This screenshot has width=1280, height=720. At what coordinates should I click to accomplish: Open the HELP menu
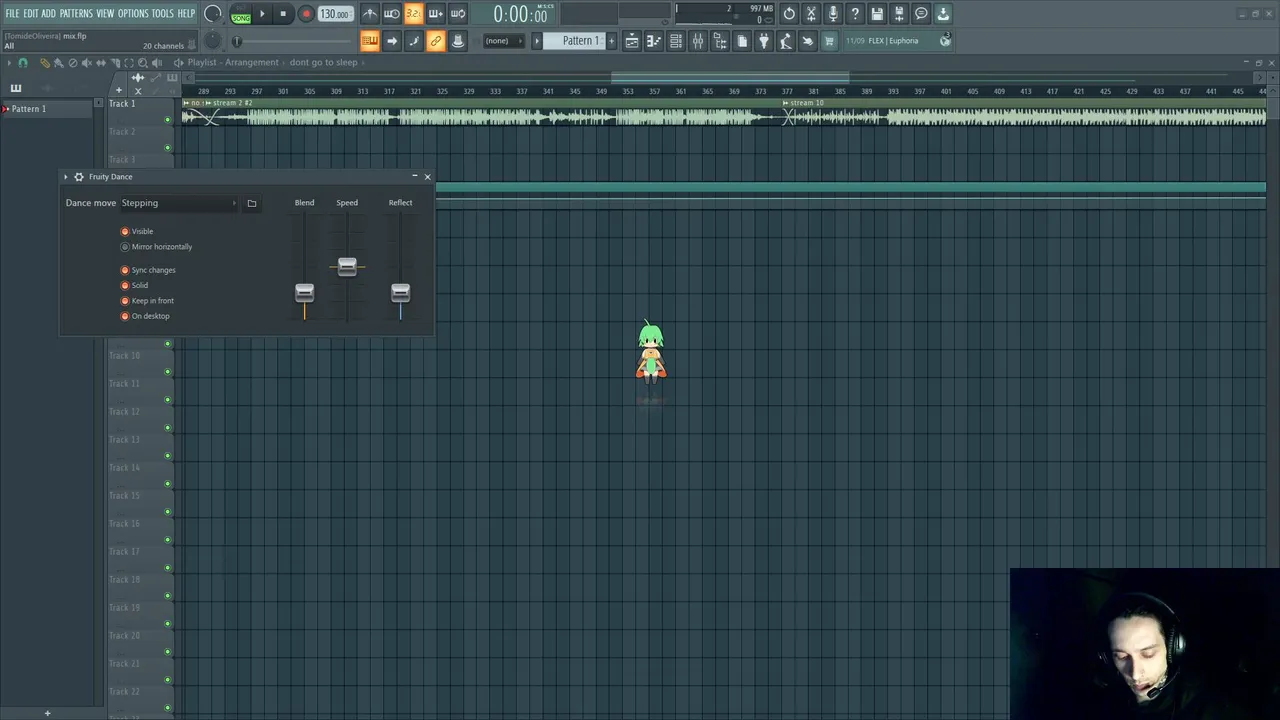(x=186, y=13)
